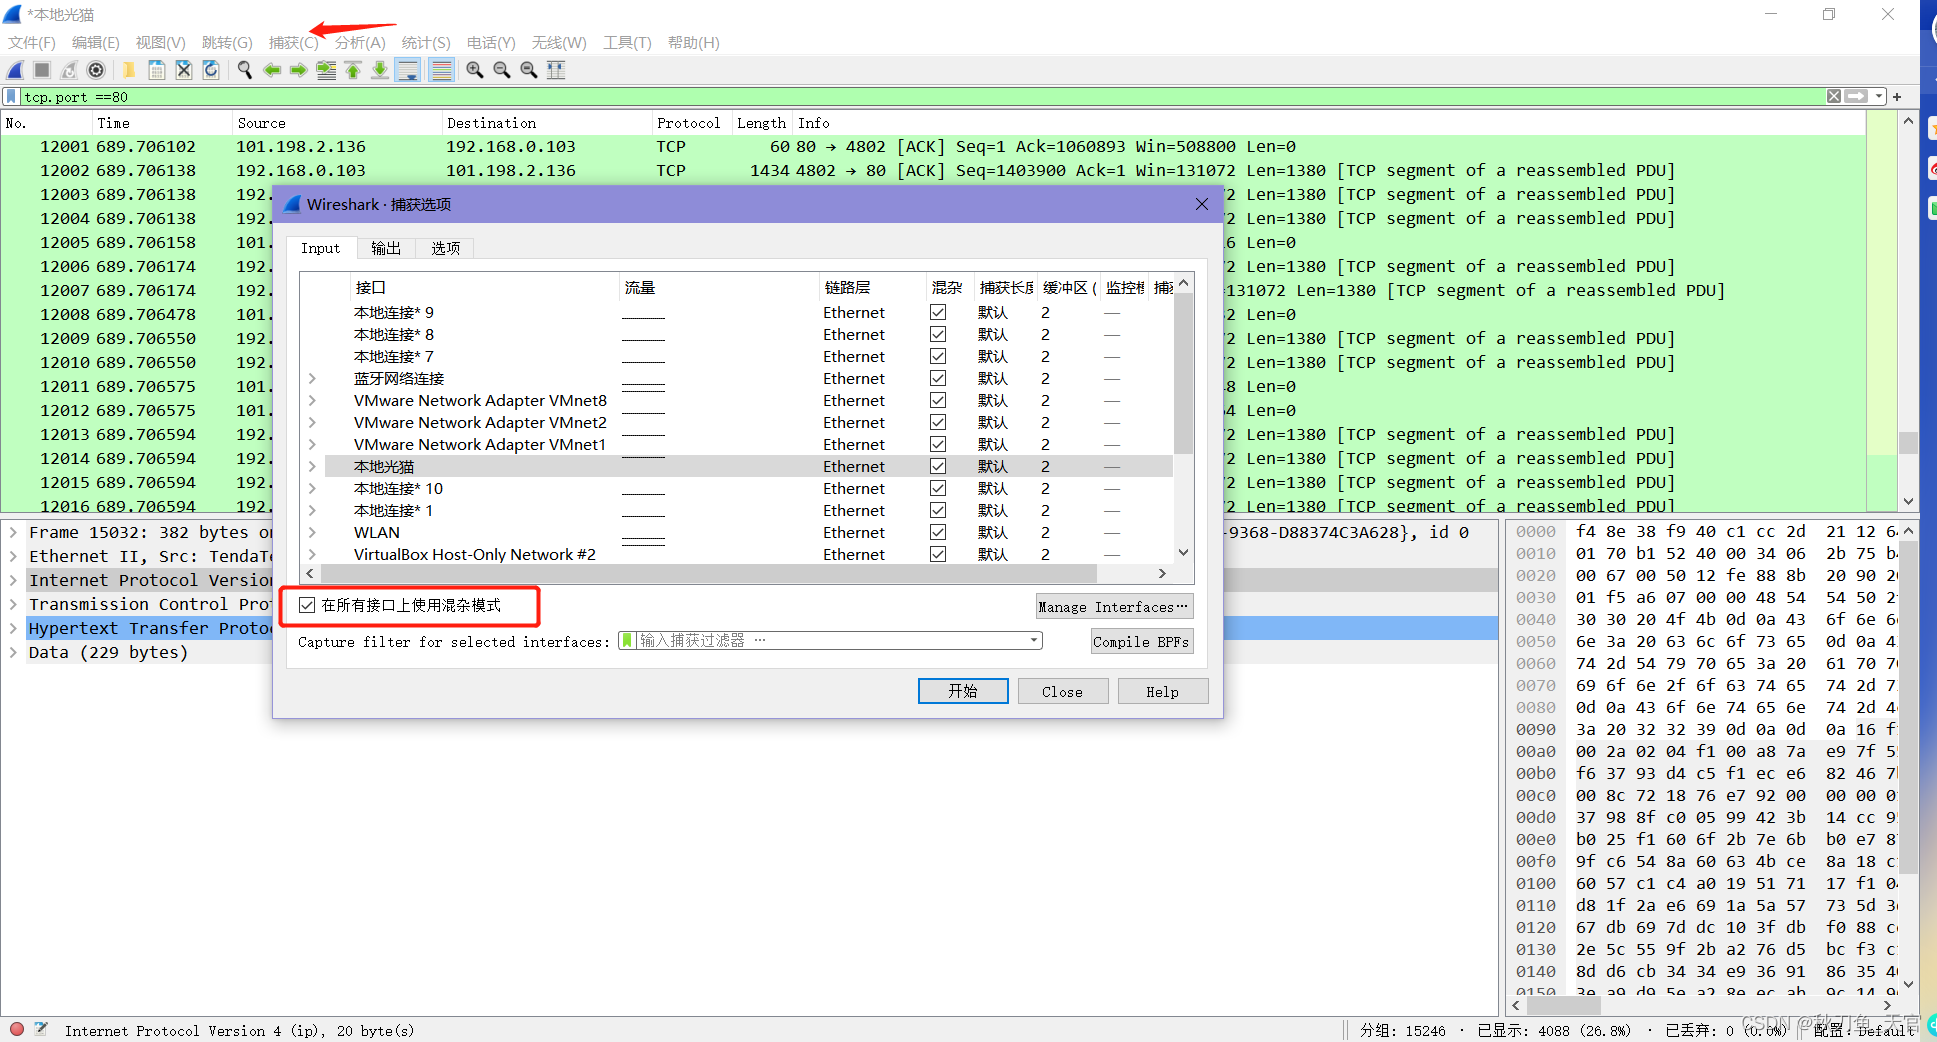Go to previous packet (left arrow)
Viewport: 1937px width, 1042px height.
(272, 70)
